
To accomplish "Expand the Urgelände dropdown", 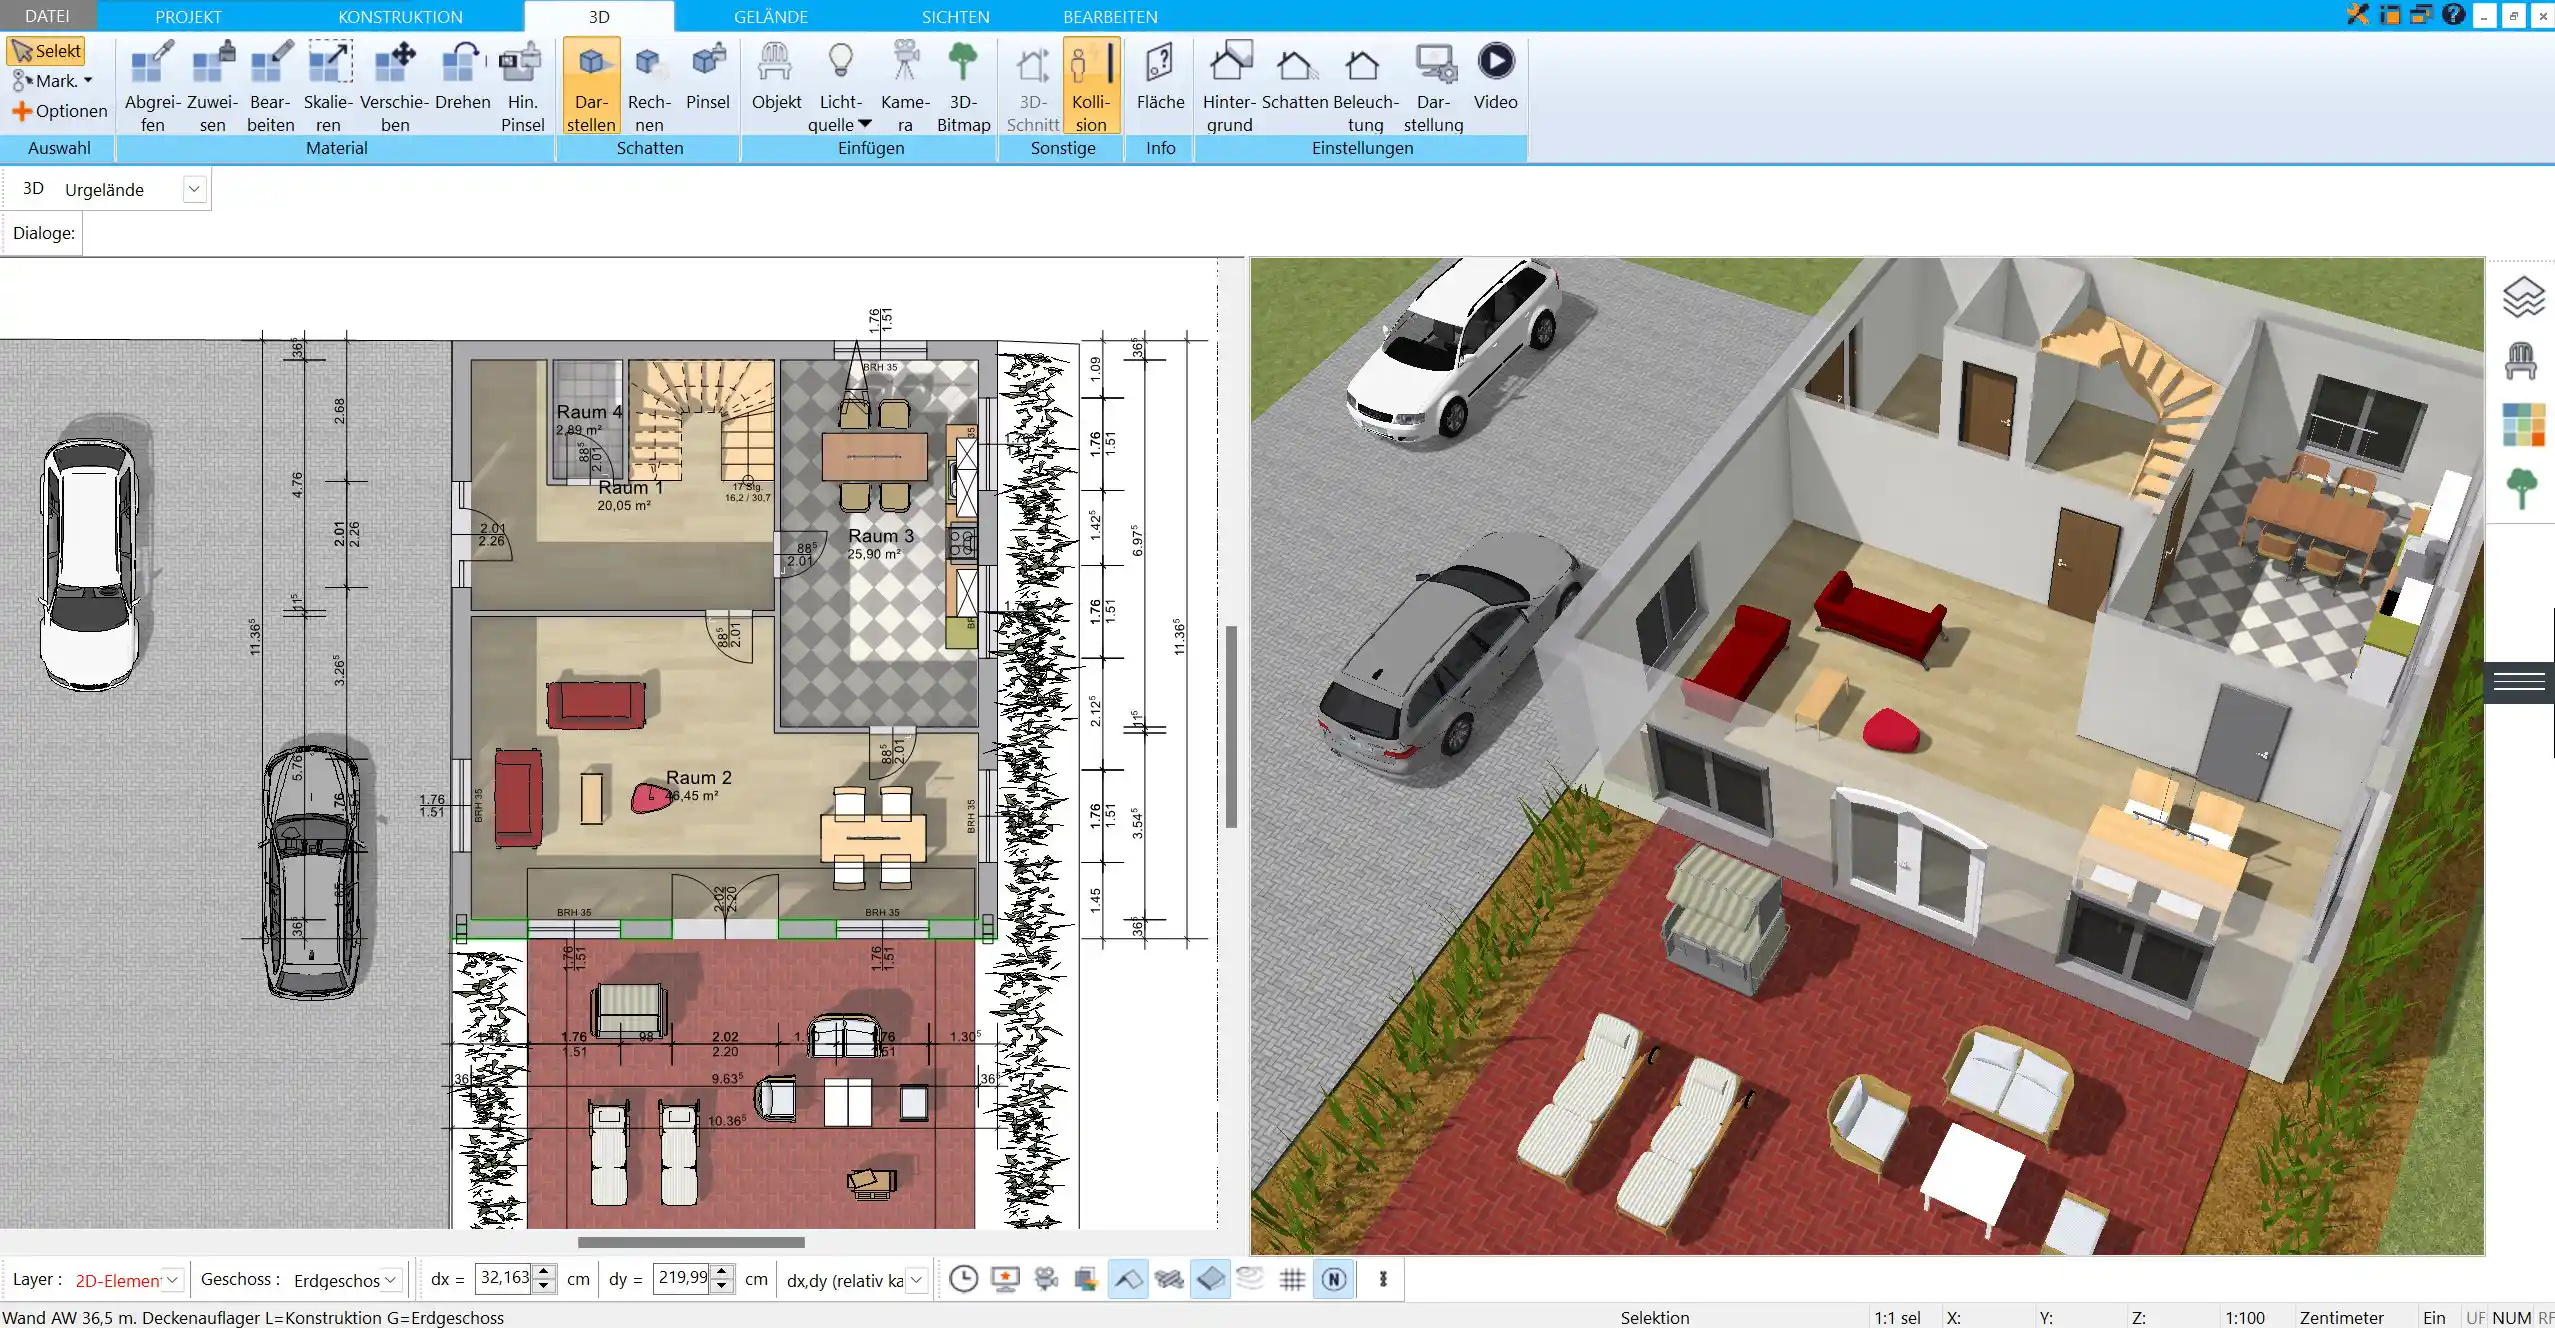I will [x=194, y=189].
